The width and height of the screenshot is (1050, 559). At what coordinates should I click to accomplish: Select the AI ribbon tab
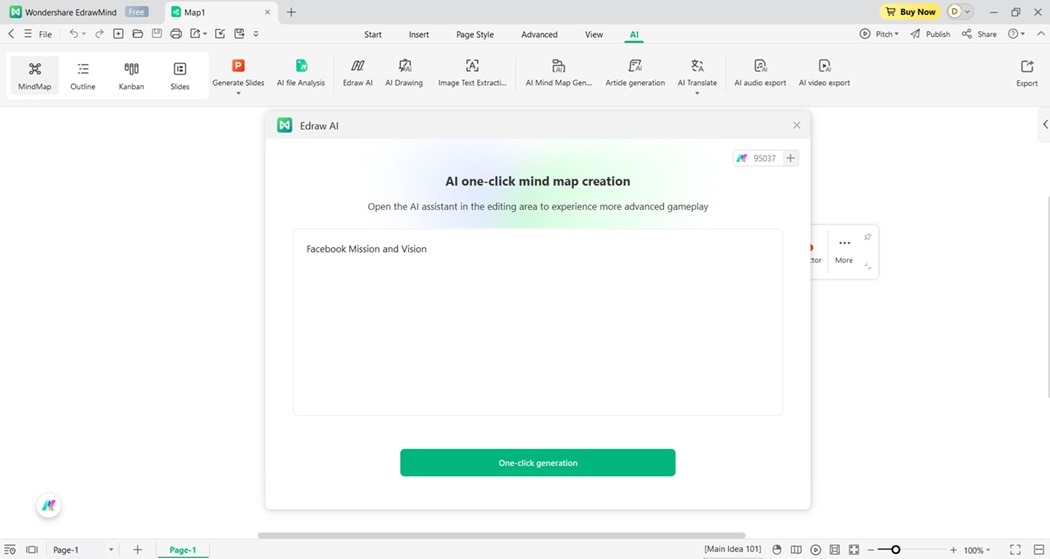(x=633, y=34)
